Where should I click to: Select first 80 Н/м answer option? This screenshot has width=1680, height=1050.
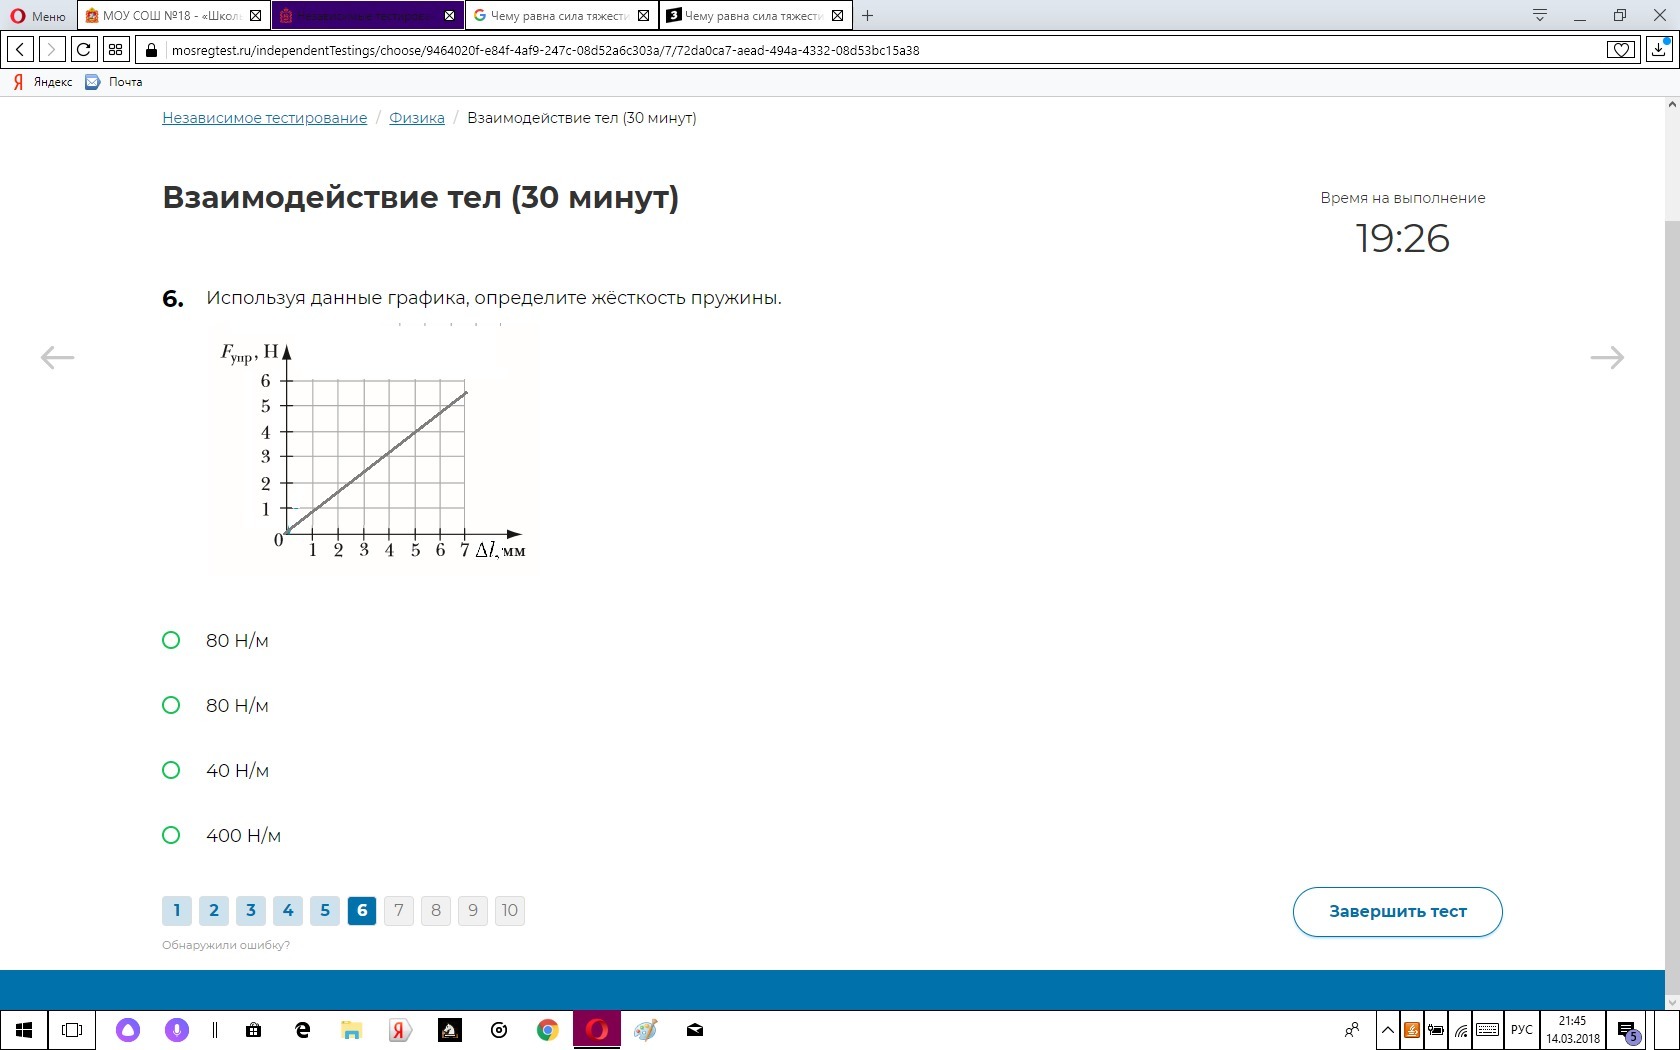click(x=171, y=640)
